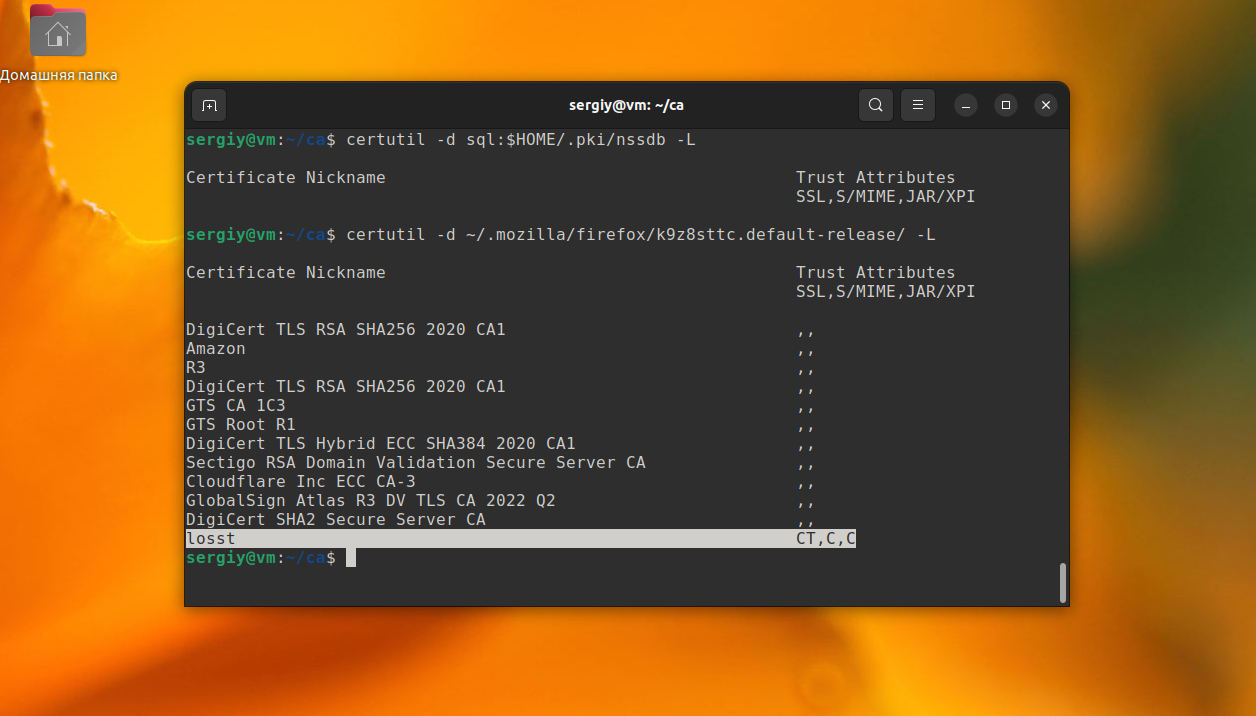The height and width of the screenshot is (716, 1256).
Task: Open the terminal hamburger menu
Action: tap(917, 105)
